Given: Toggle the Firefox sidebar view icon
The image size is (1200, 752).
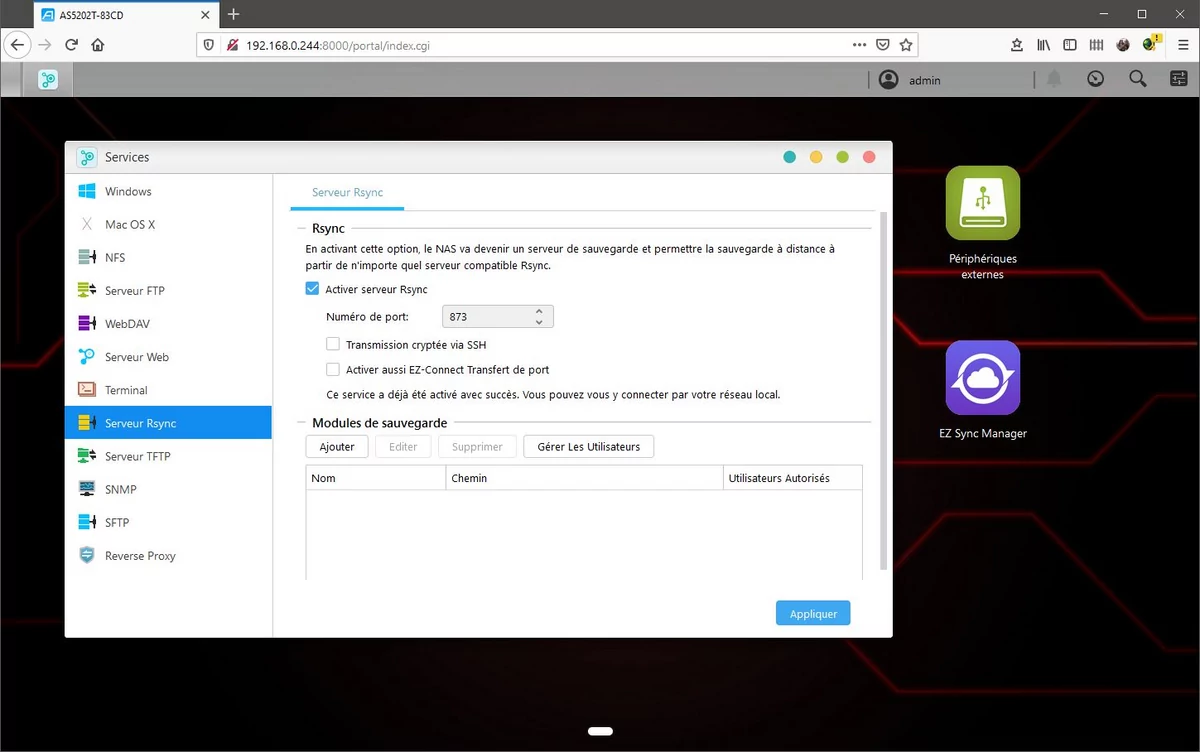Looking at the screenshot, I should [1070, 45].
